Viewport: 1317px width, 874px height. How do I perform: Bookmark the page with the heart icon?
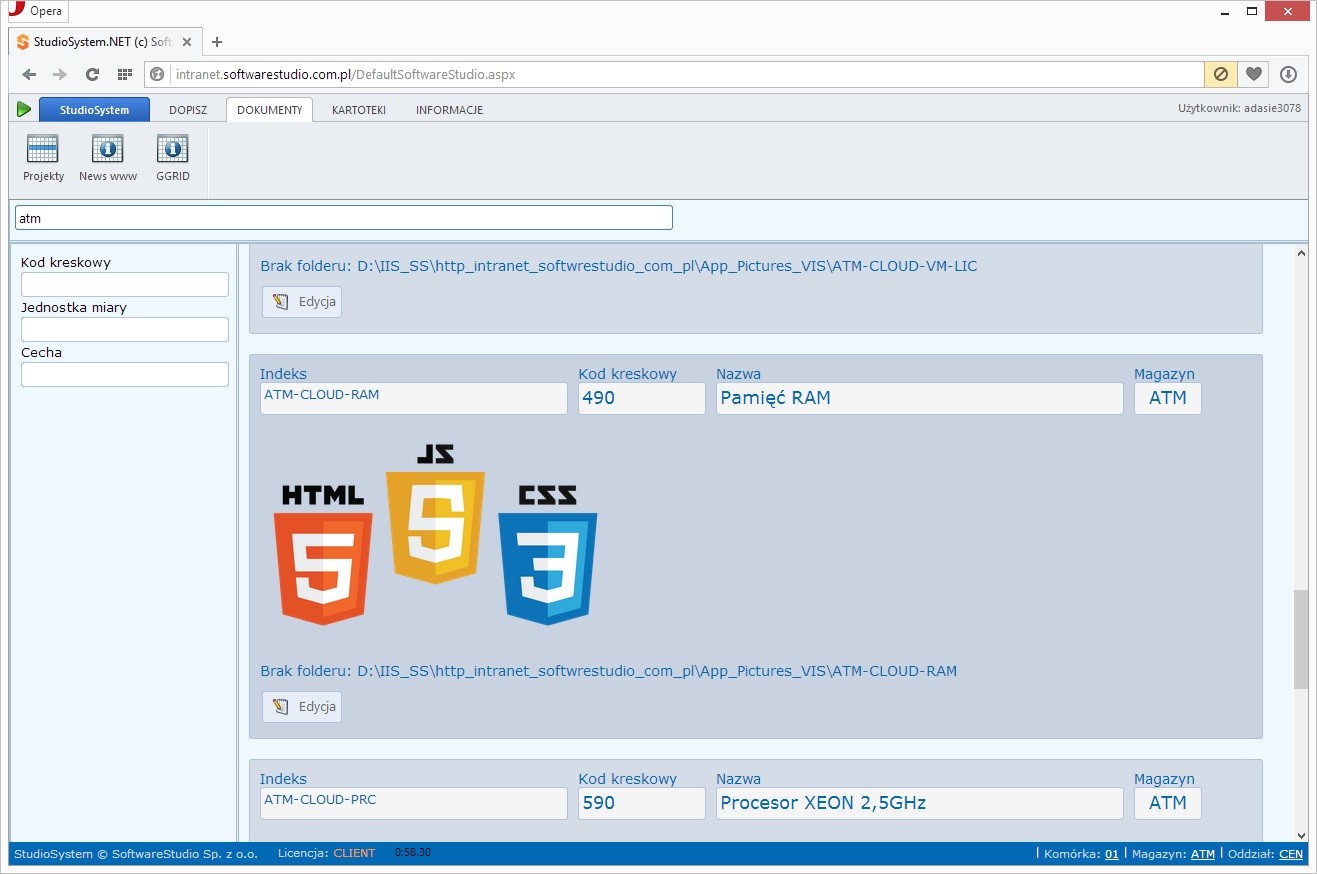pos(1253,74)
